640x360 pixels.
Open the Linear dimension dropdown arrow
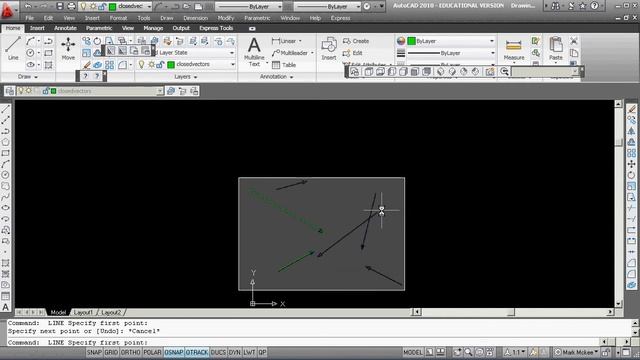300,41
